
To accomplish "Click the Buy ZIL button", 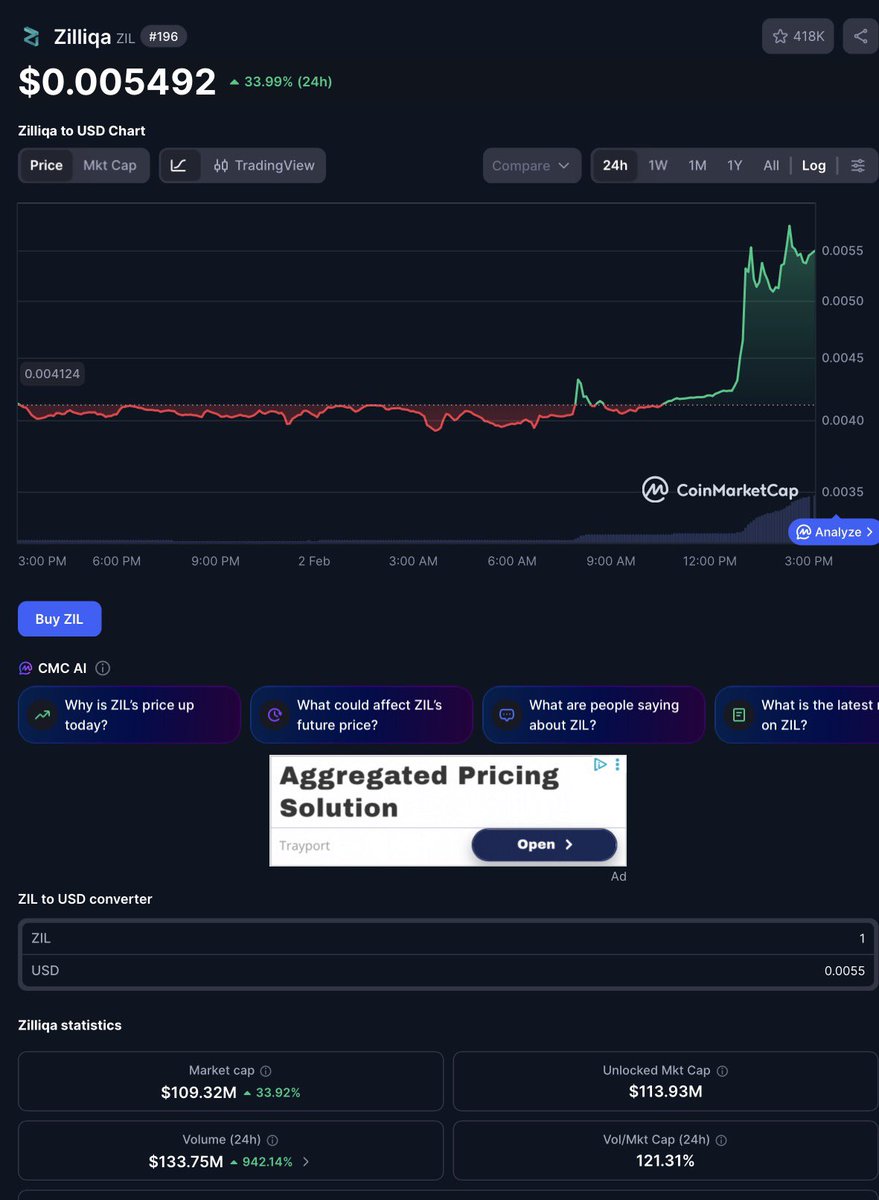I will (59, 618).
